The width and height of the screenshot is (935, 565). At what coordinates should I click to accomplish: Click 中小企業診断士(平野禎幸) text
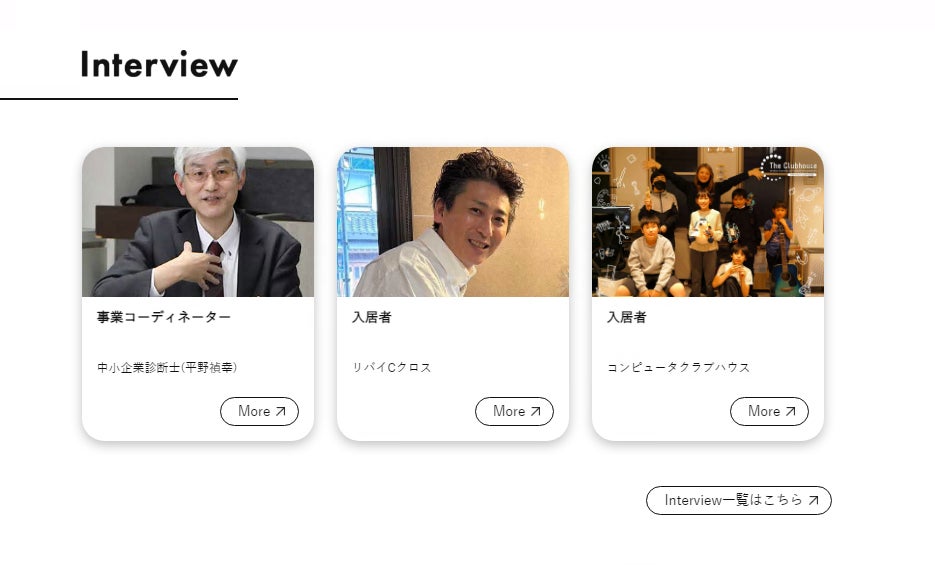pos(167,367)
